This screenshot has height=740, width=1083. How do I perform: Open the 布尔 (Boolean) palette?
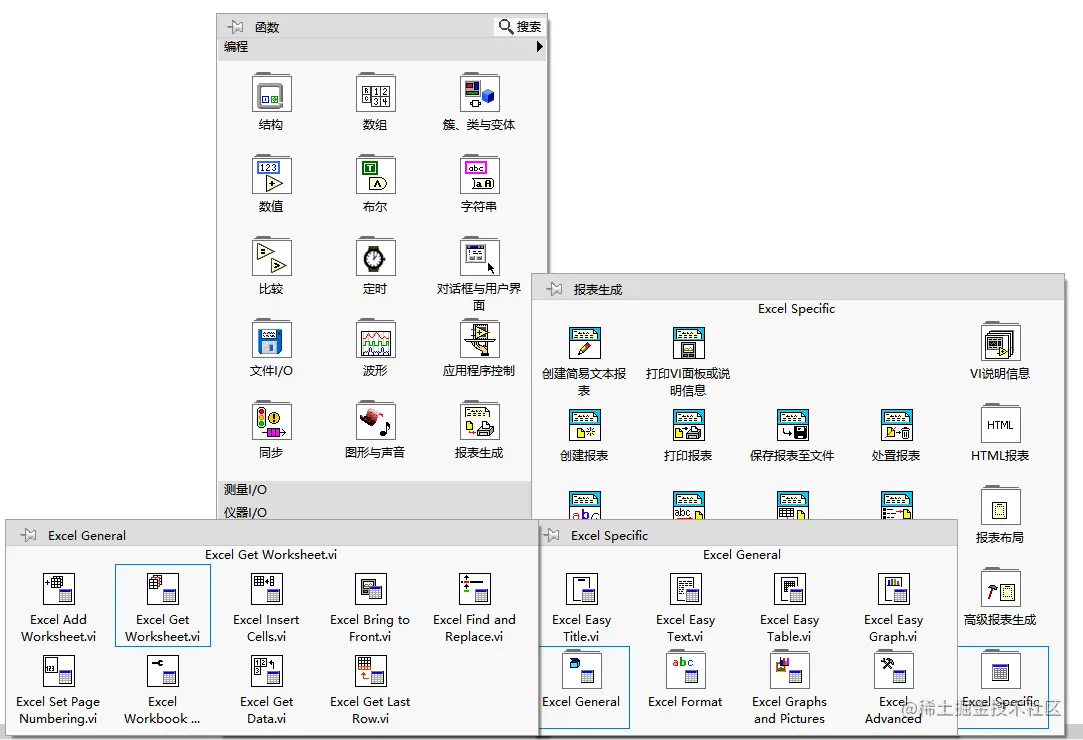[x=376, y=175]
